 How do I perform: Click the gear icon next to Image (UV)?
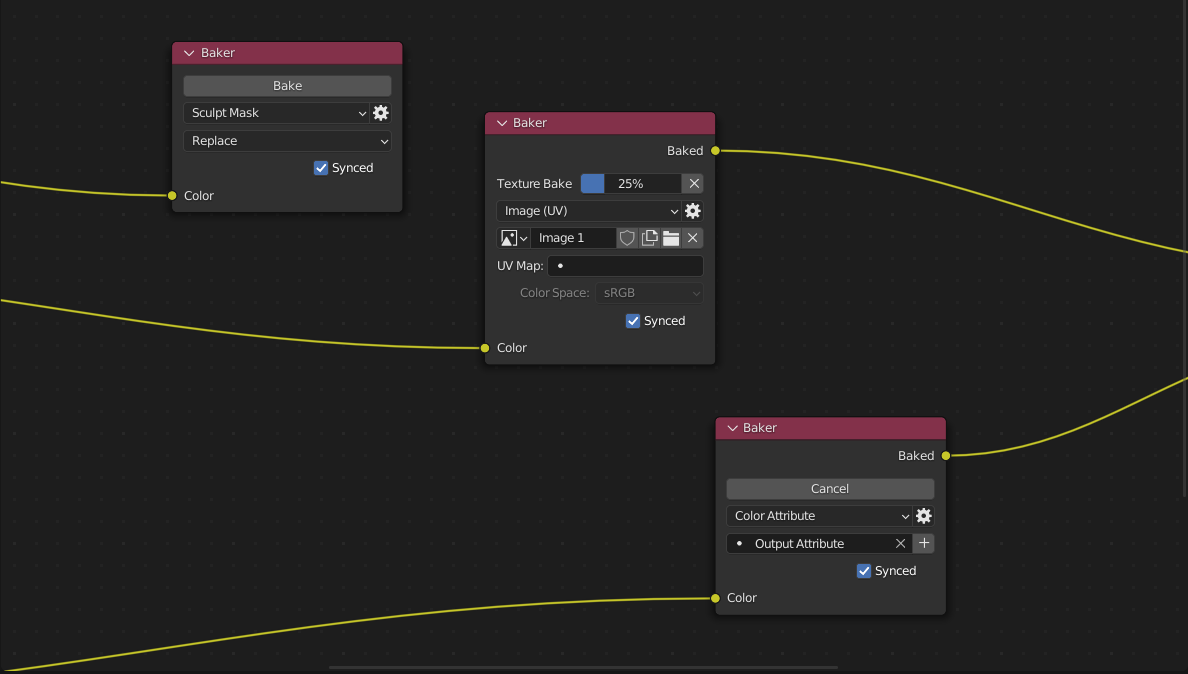693,211
